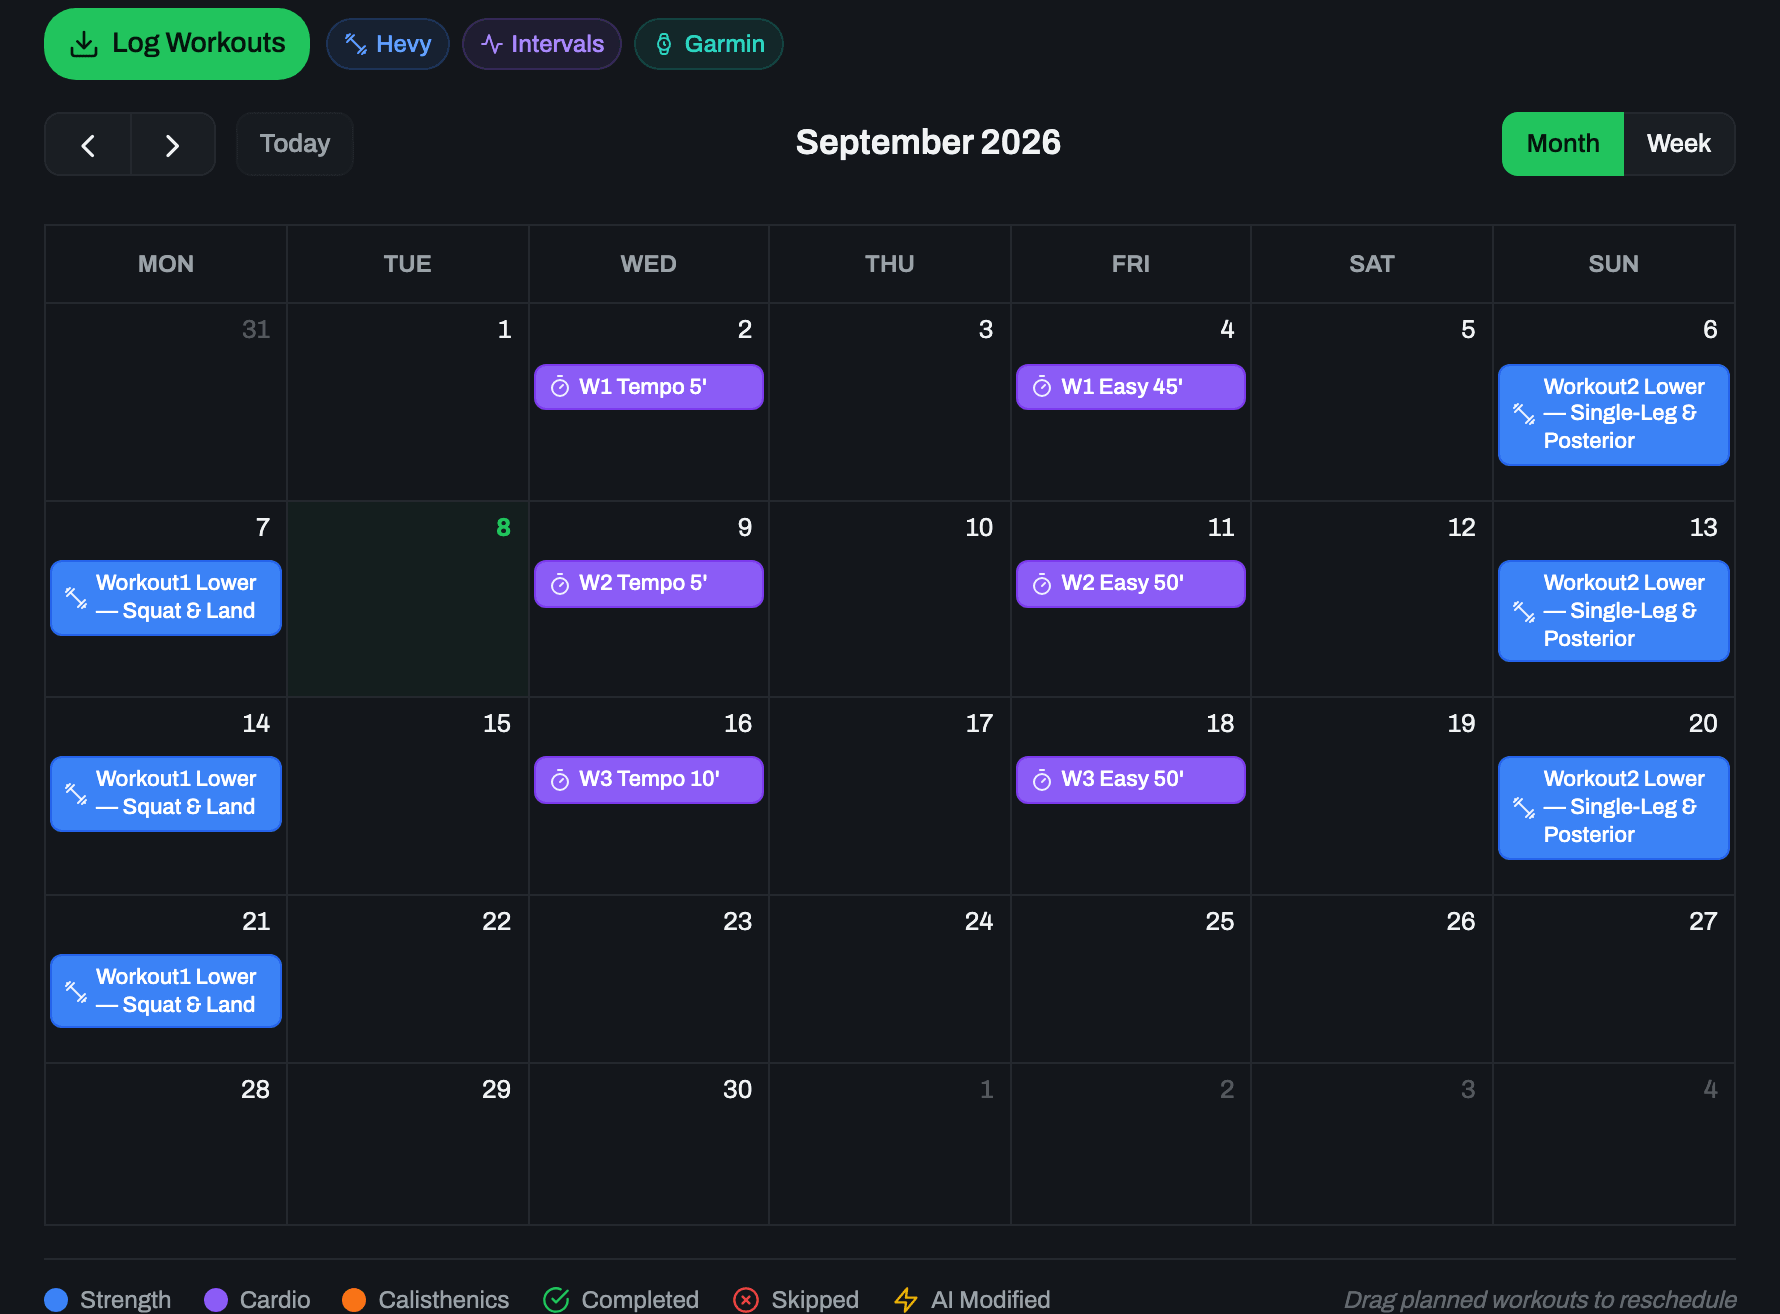Click the Intervals activity pulse icon
The image size is (1780, 1314).
[x=491, y=44]
